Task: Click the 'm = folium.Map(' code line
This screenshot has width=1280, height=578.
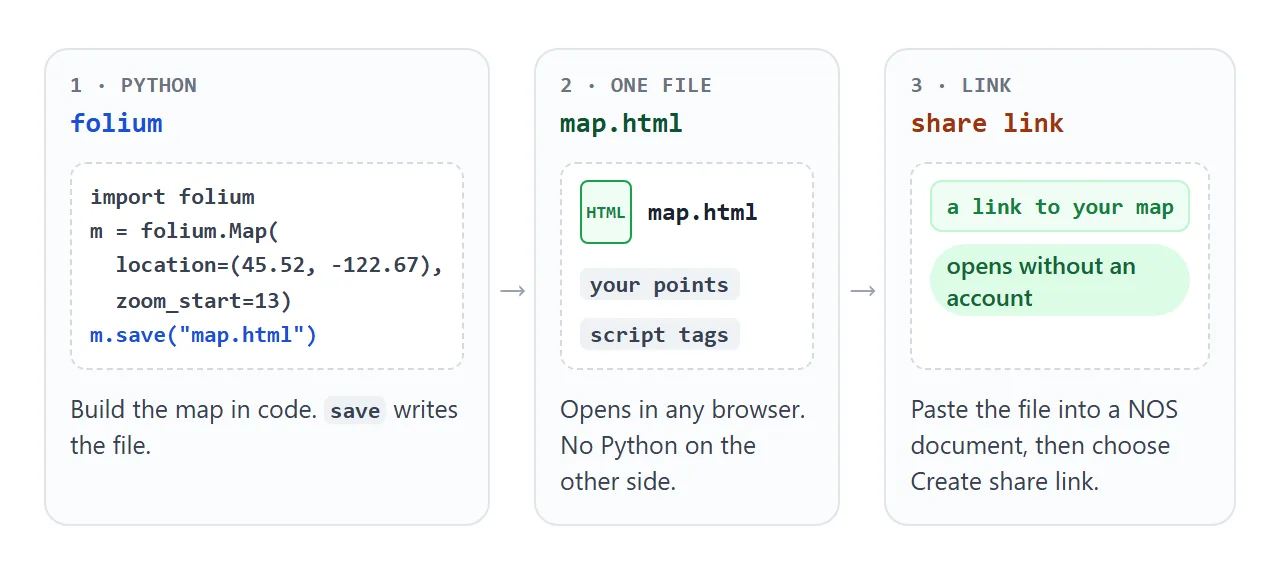Action: point(185,230)
